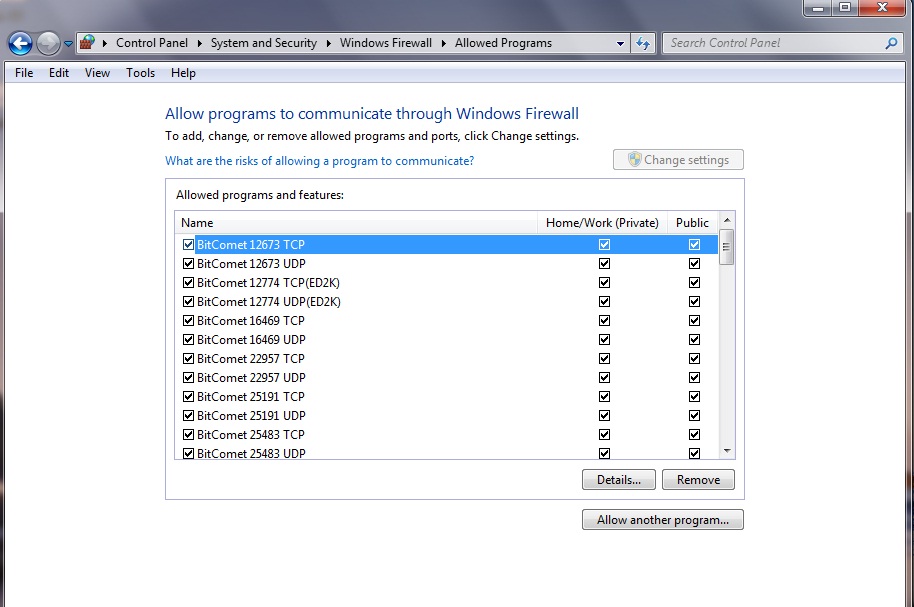Image resolution: width=914 pixels, height=607 pixels.
Task: Click the Details... button
Action: pyautogui.click(x=618, y=480)
